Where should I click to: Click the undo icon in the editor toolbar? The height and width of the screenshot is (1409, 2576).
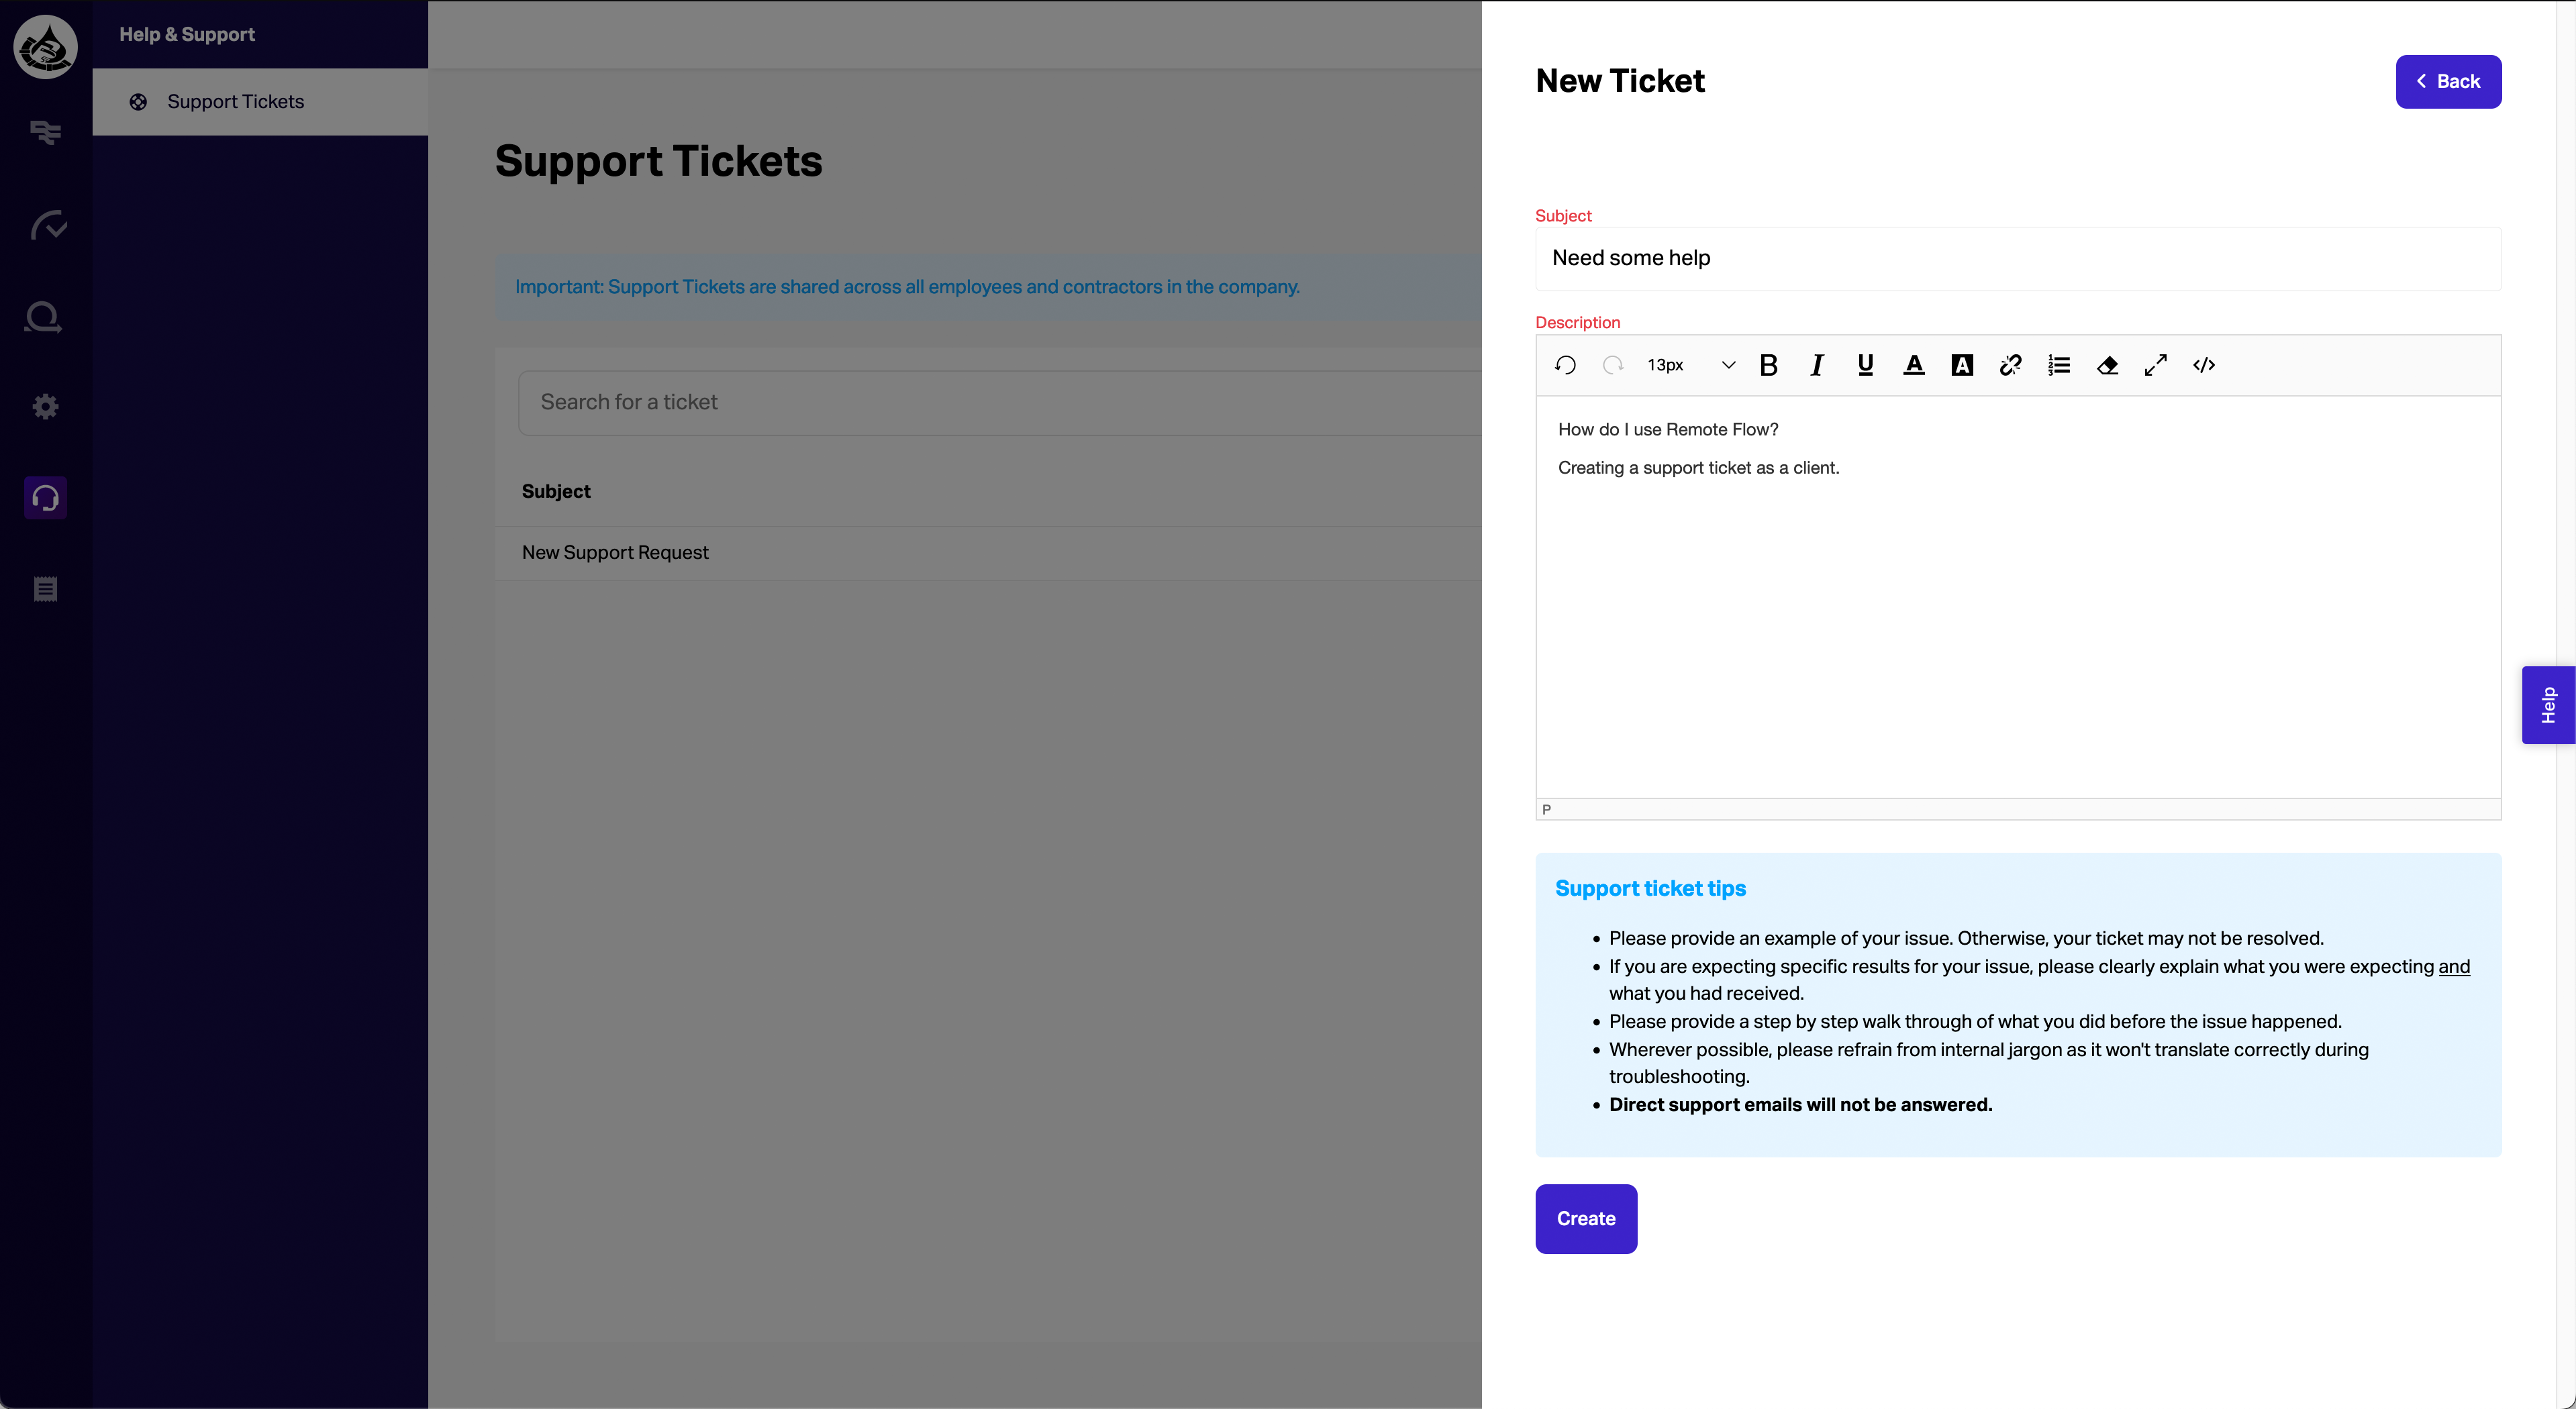pos(1565,365)
